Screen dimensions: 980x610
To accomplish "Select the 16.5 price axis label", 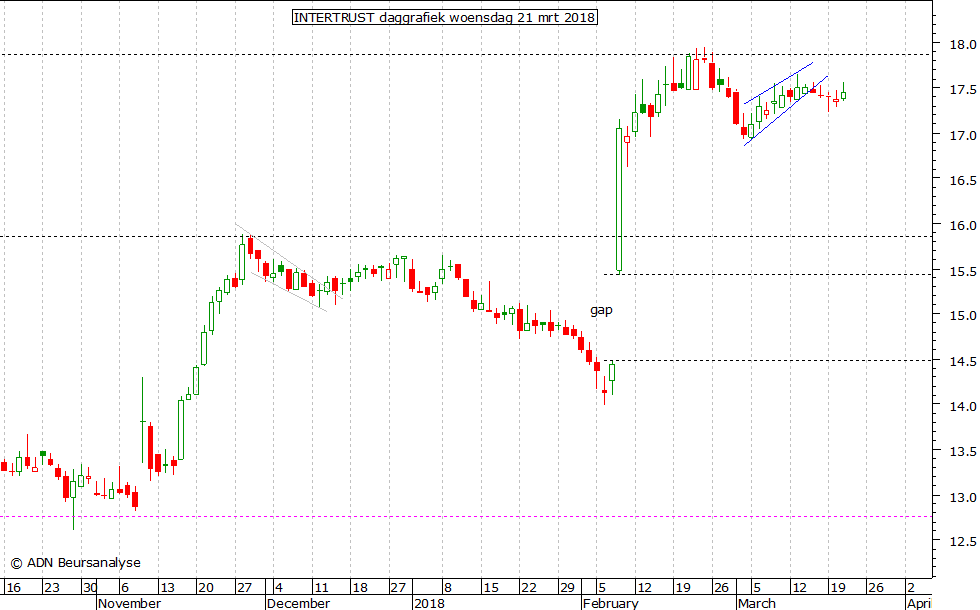I will [x=962, y=180].
